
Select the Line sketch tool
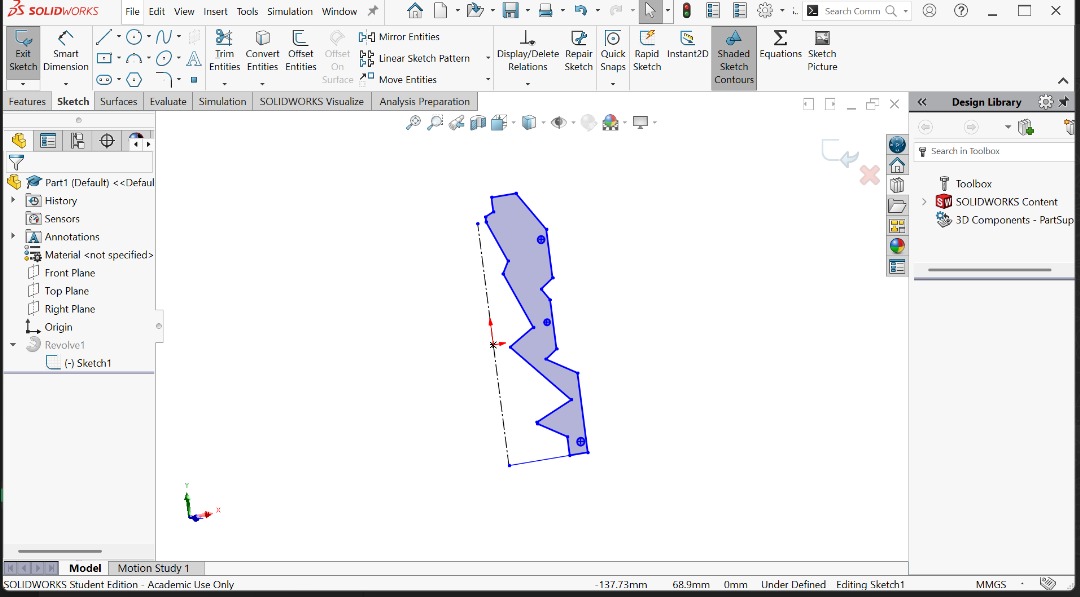tap(104, 37)
